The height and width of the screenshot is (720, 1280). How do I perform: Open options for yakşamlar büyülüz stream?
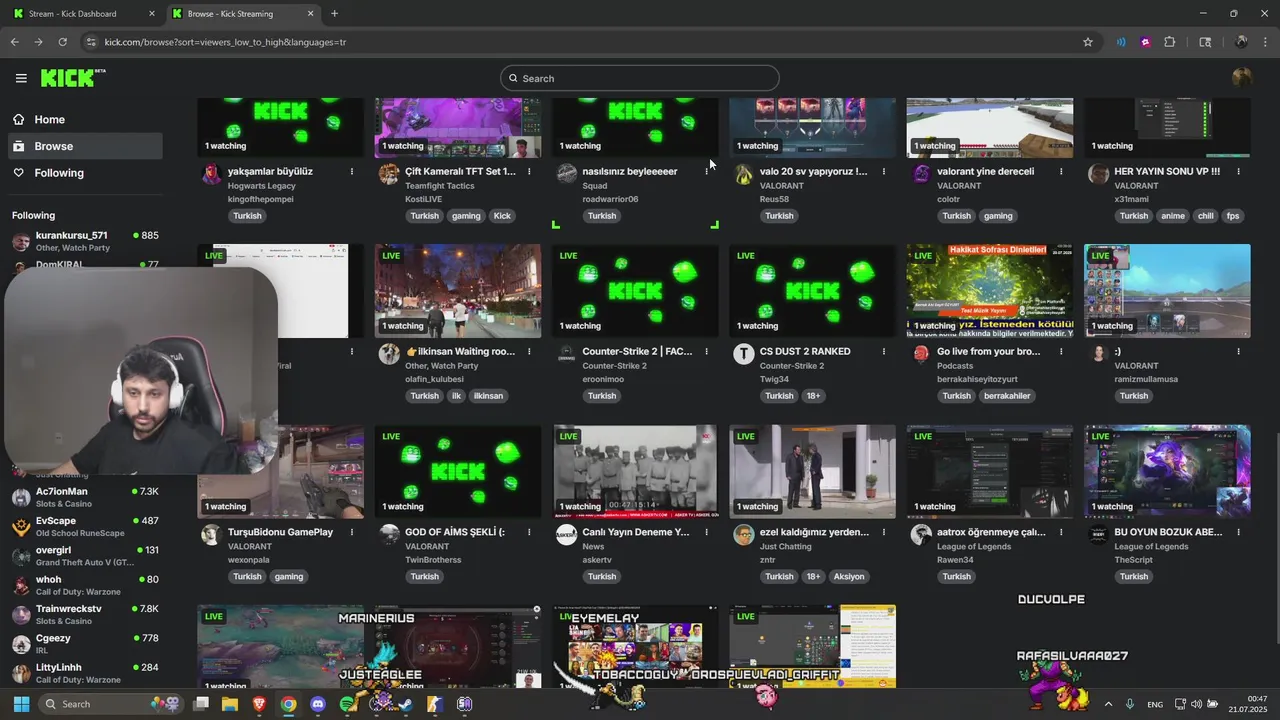[352, 171]
